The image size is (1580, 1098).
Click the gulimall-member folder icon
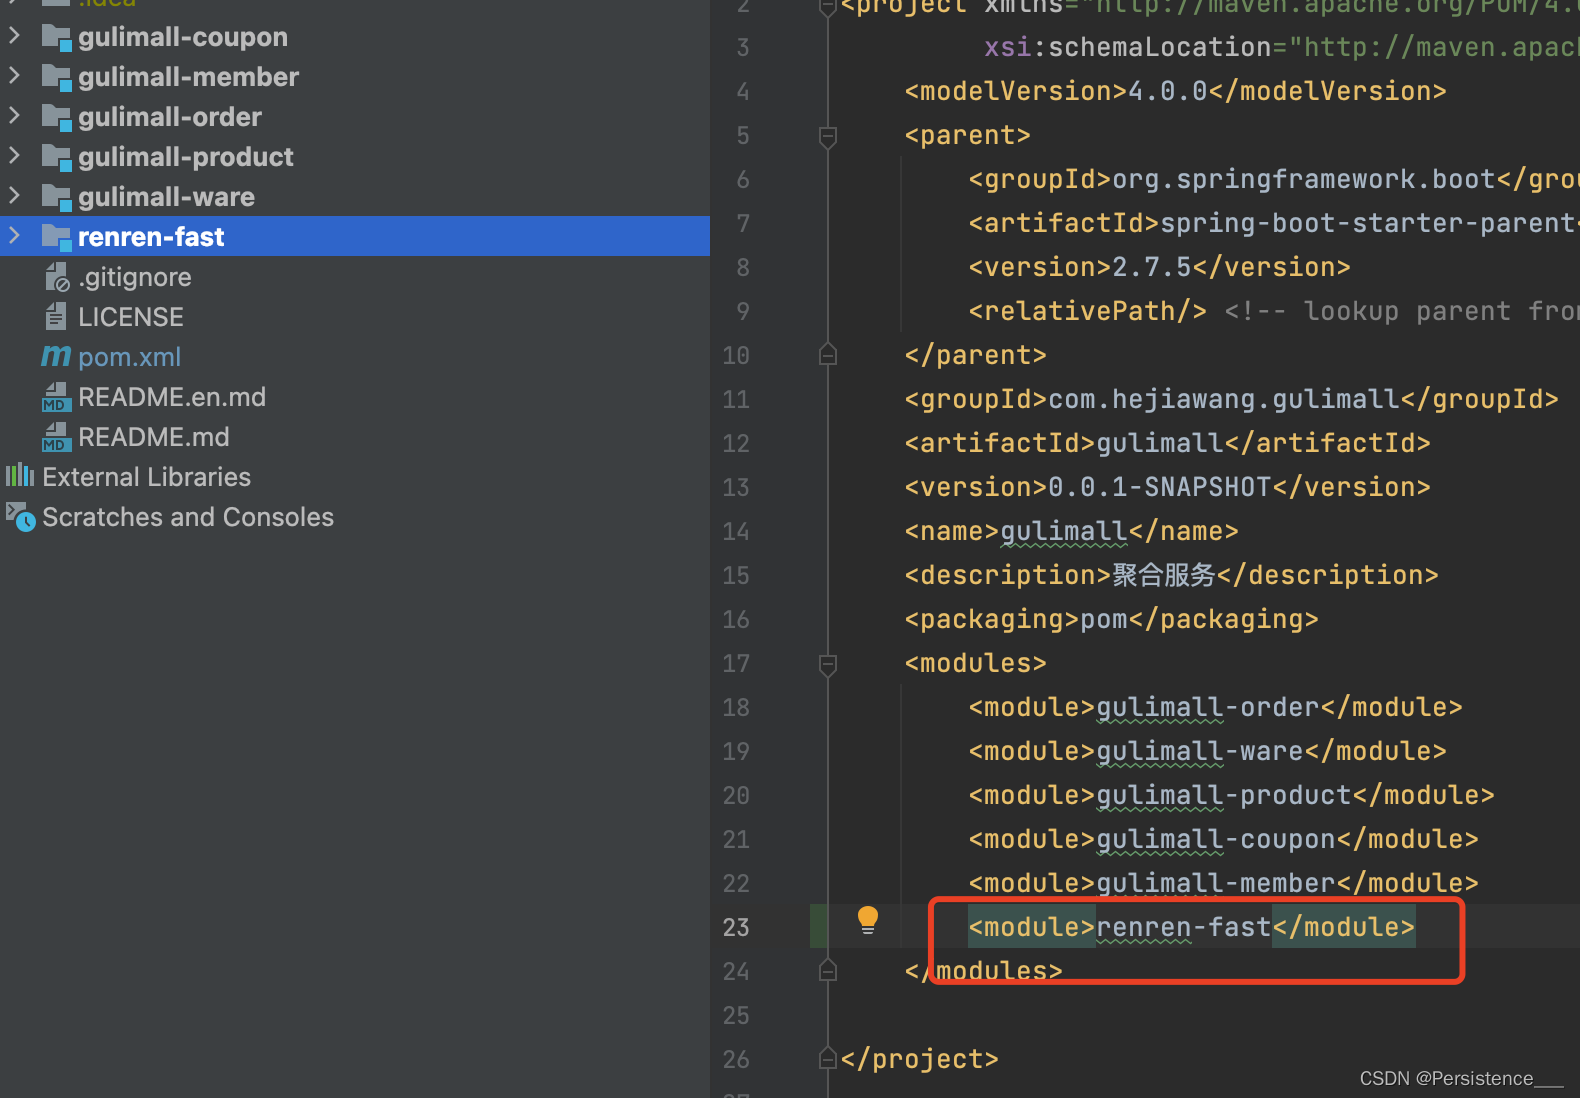(x=56, y=77)
